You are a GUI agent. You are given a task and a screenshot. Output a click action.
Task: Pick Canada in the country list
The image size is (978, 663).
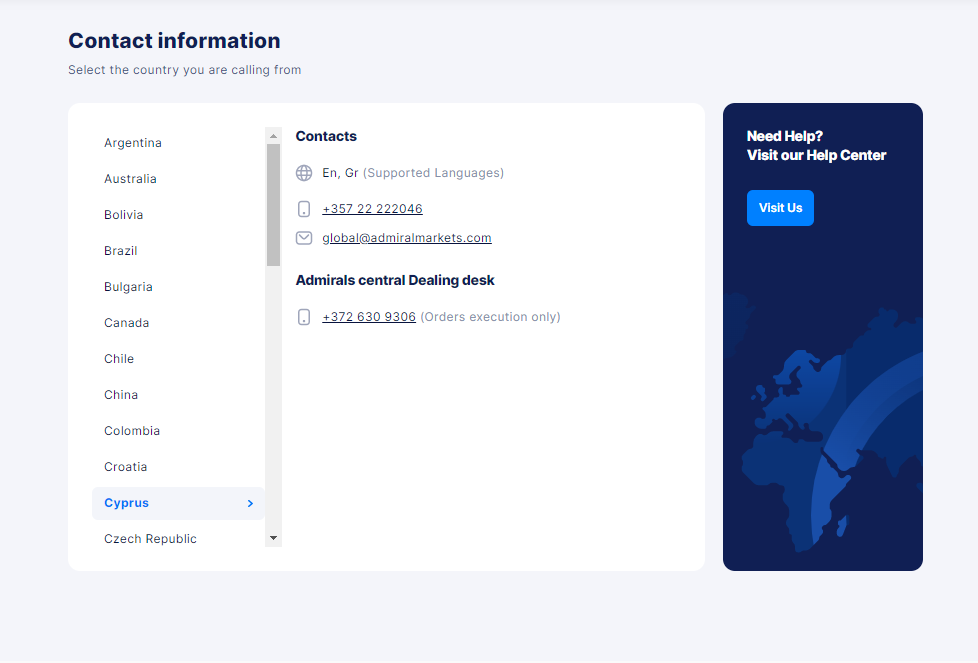coord(126,323)
